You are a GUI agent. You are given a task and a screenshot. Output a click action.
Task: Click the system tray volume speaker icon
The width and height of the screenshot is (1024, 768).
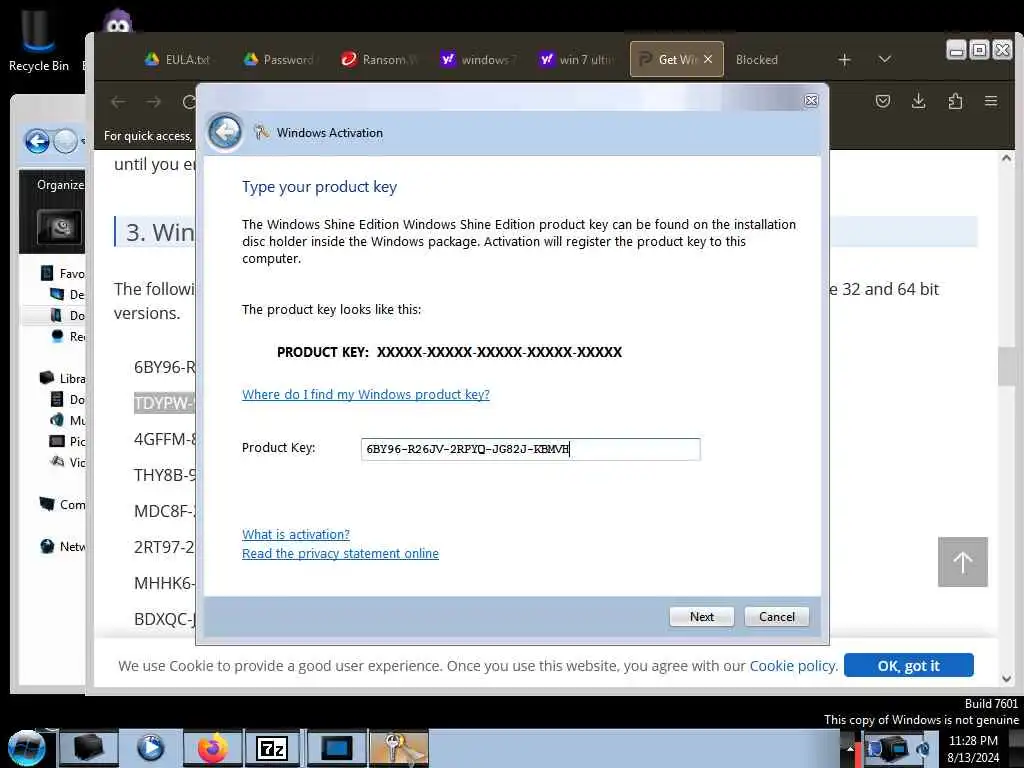923,748
